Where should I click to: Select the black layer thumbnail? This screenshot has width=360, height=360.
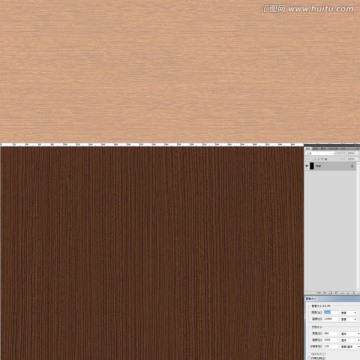(x=312, y=166)
